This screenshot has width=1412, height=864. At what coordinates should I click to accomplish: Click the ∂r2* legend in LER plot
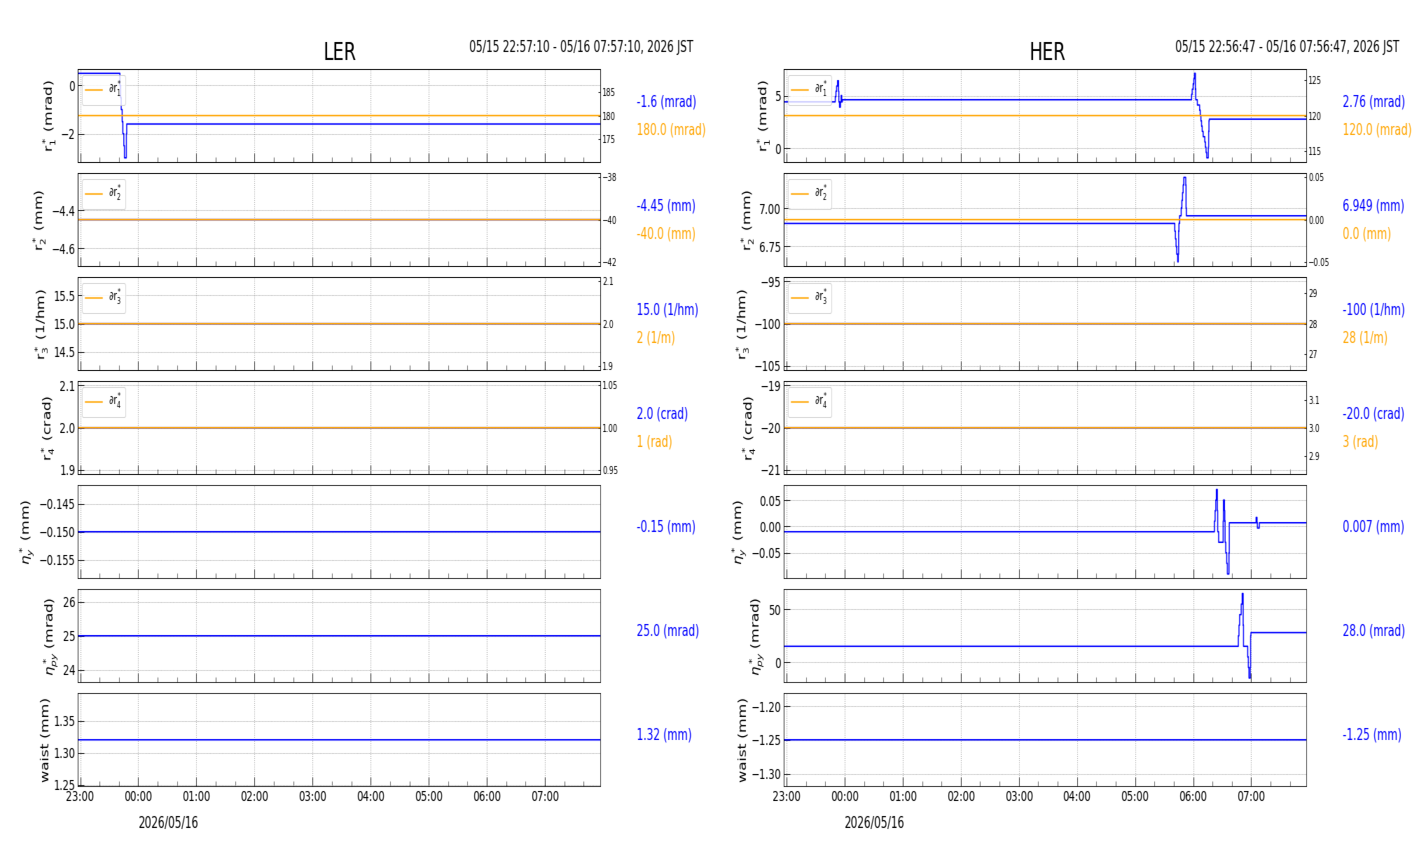tap(103, 193)
